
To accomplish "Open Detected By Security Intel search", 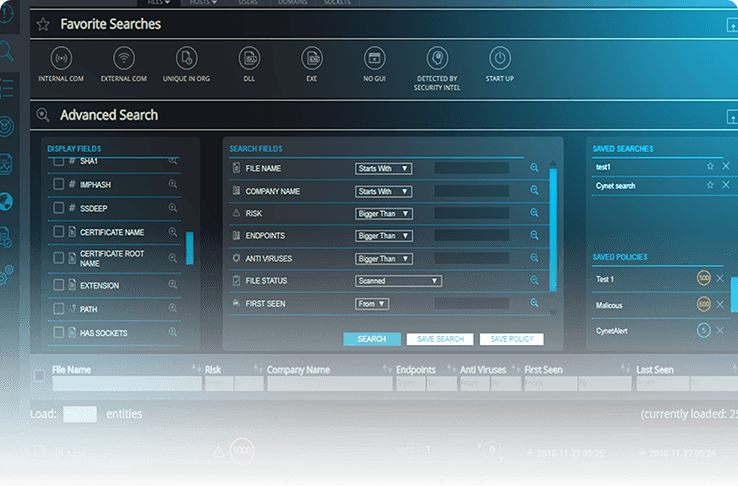I will coord(436,59).
